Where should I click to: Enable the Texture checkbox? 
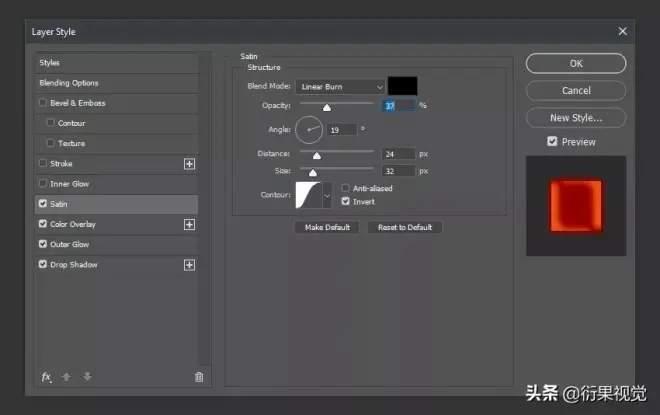51,143
